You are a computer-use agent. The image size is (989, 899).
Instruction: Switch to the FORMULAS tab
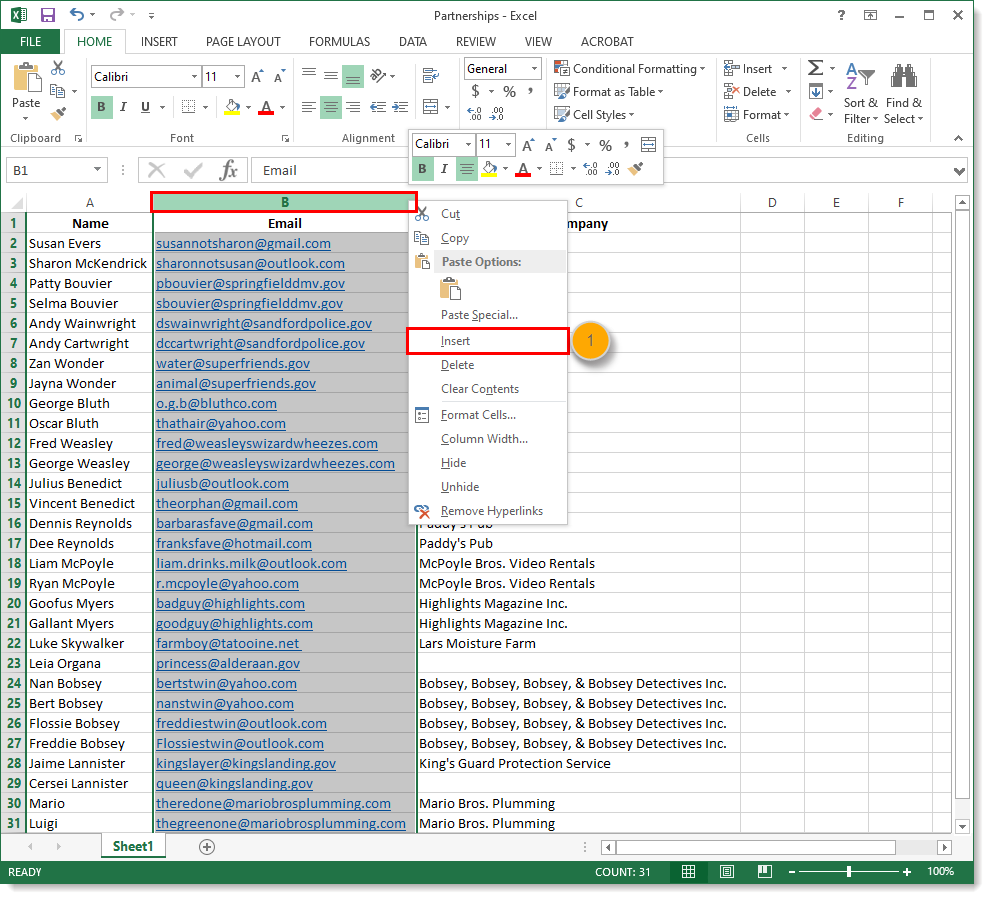339,42
